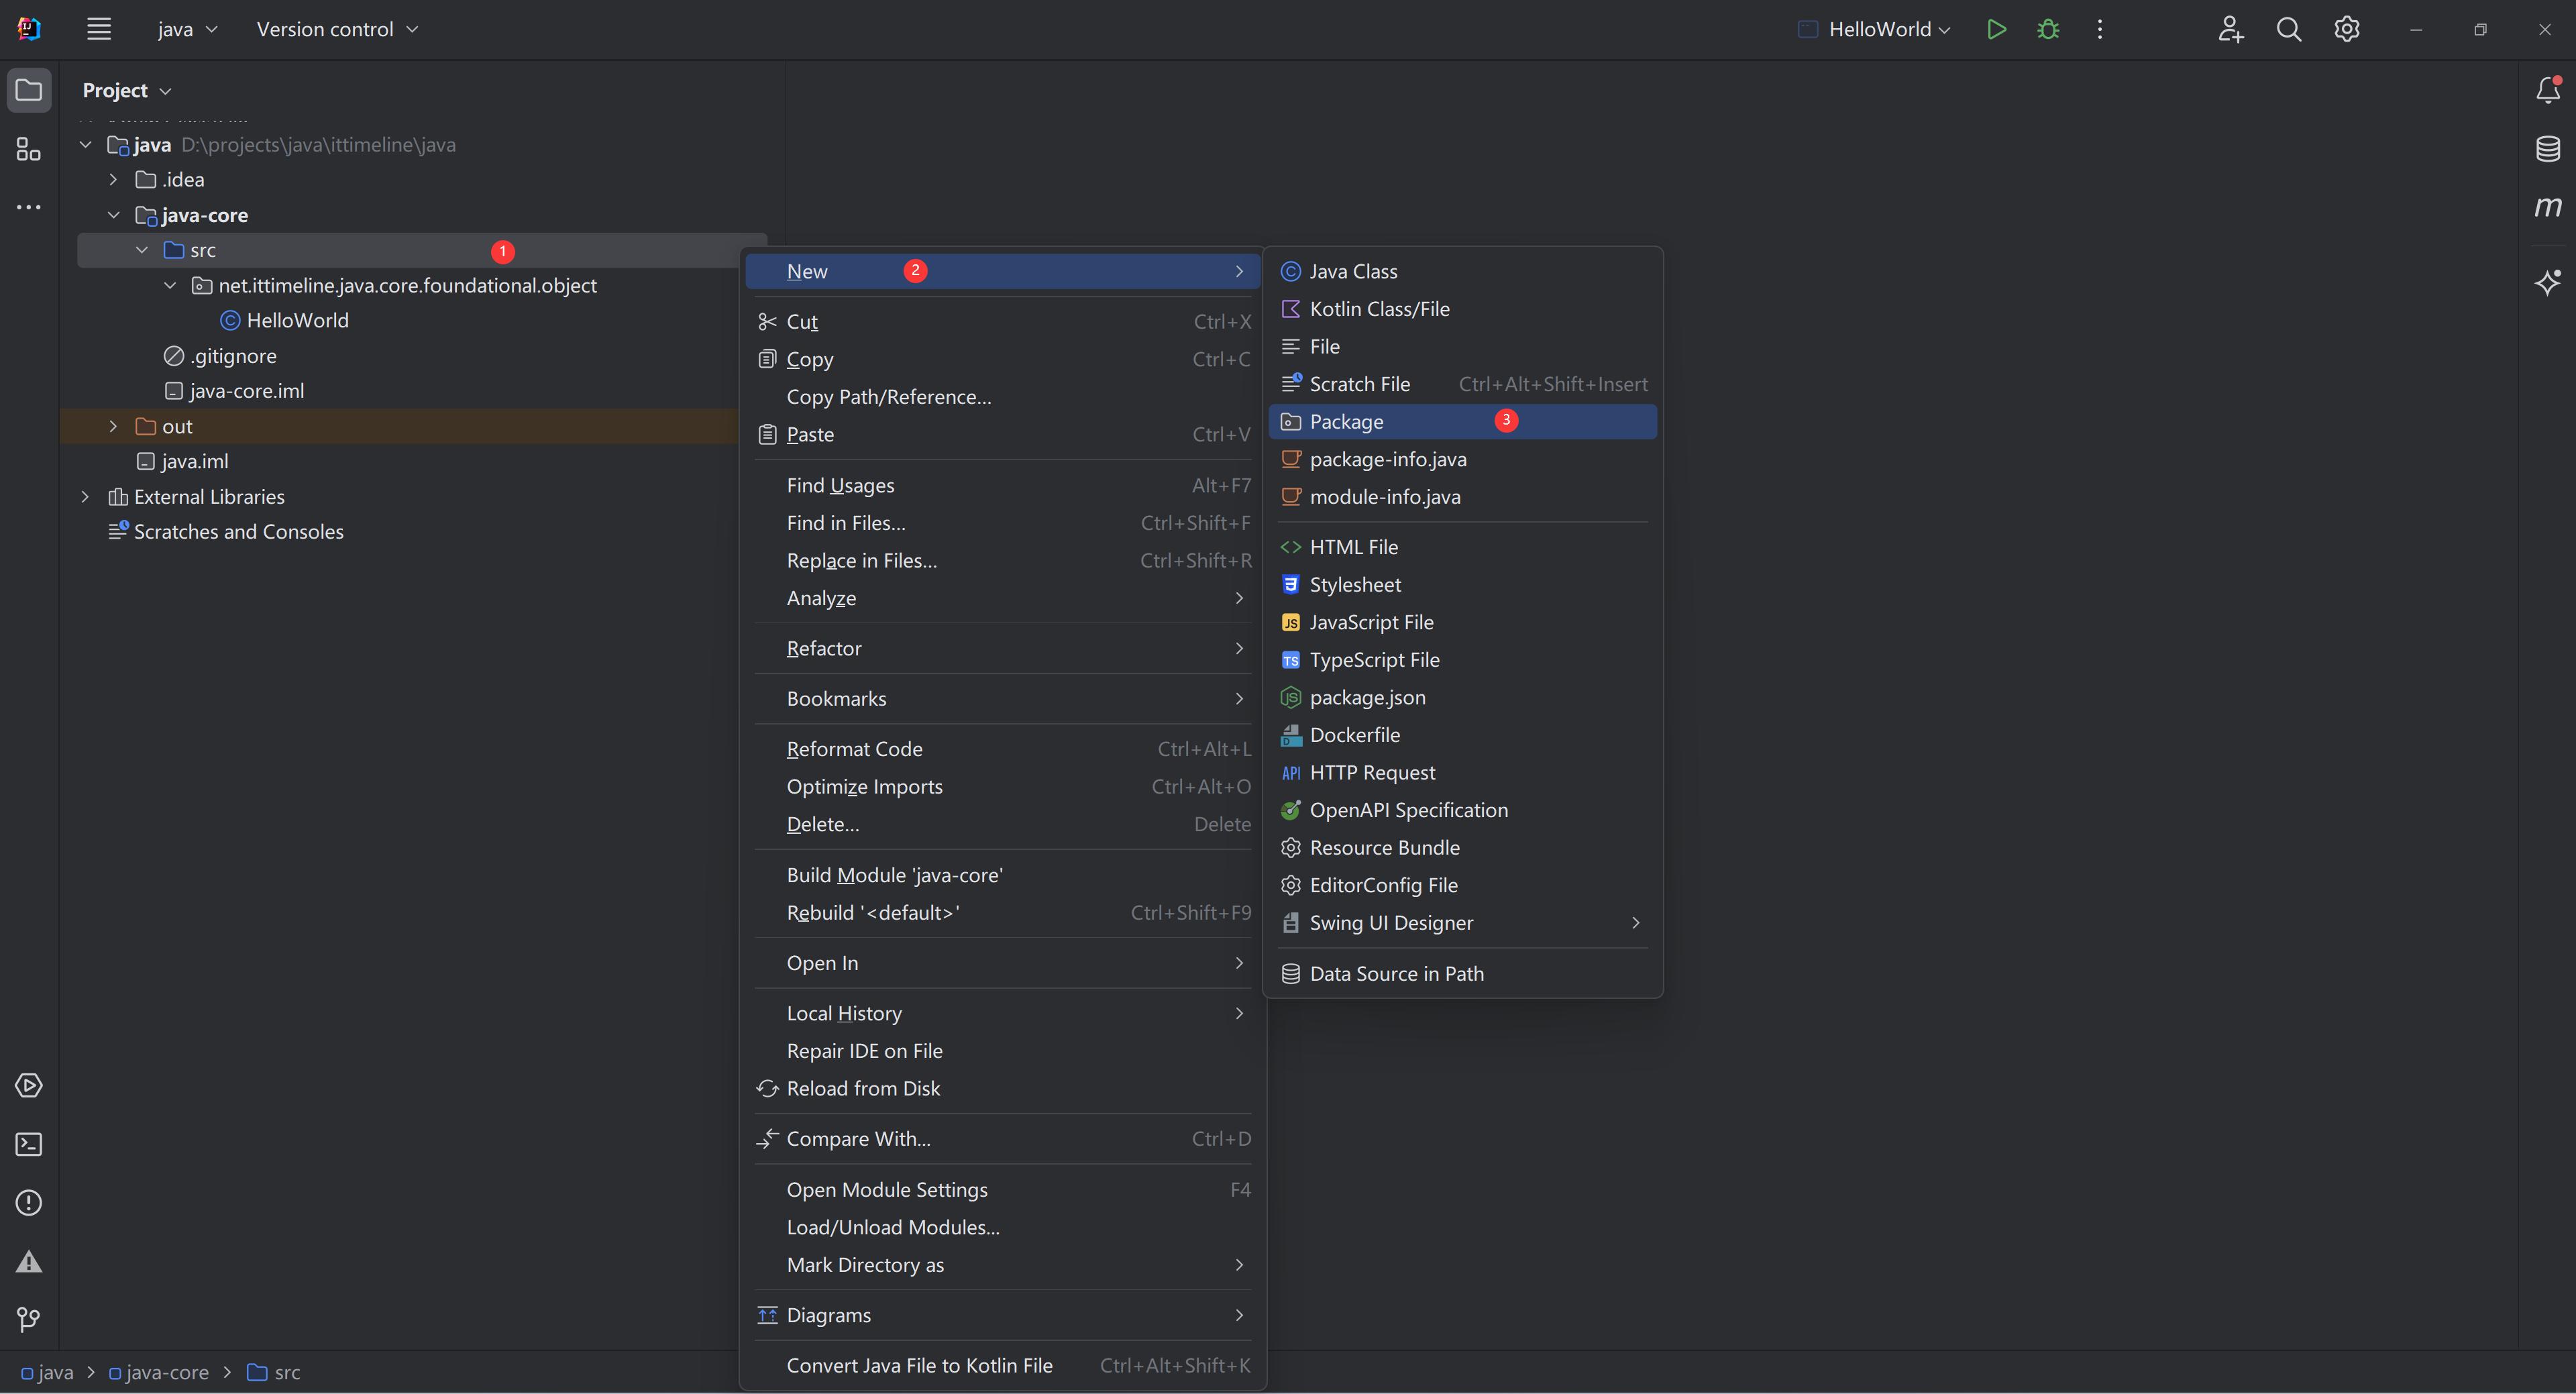
Task: Open the main hamburger menu
Action: (x=98, y=29)
